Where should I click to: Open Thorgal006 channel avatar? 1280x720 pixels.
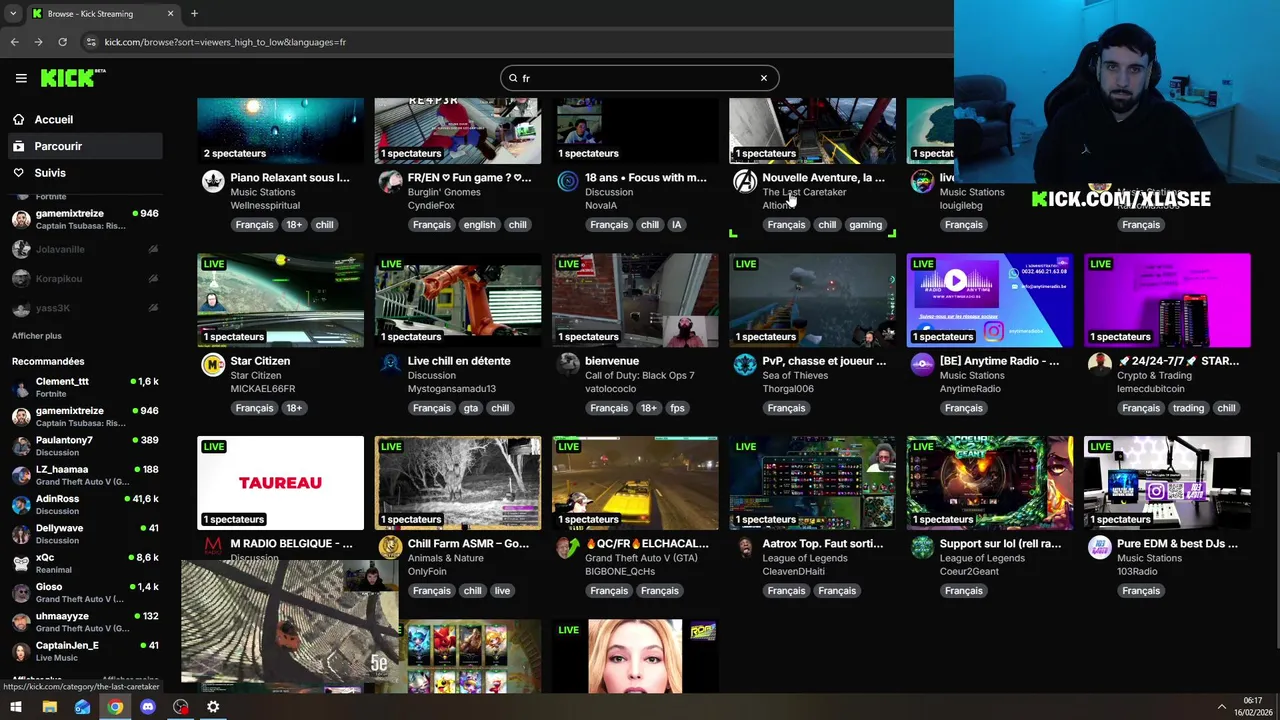point(745,365)
